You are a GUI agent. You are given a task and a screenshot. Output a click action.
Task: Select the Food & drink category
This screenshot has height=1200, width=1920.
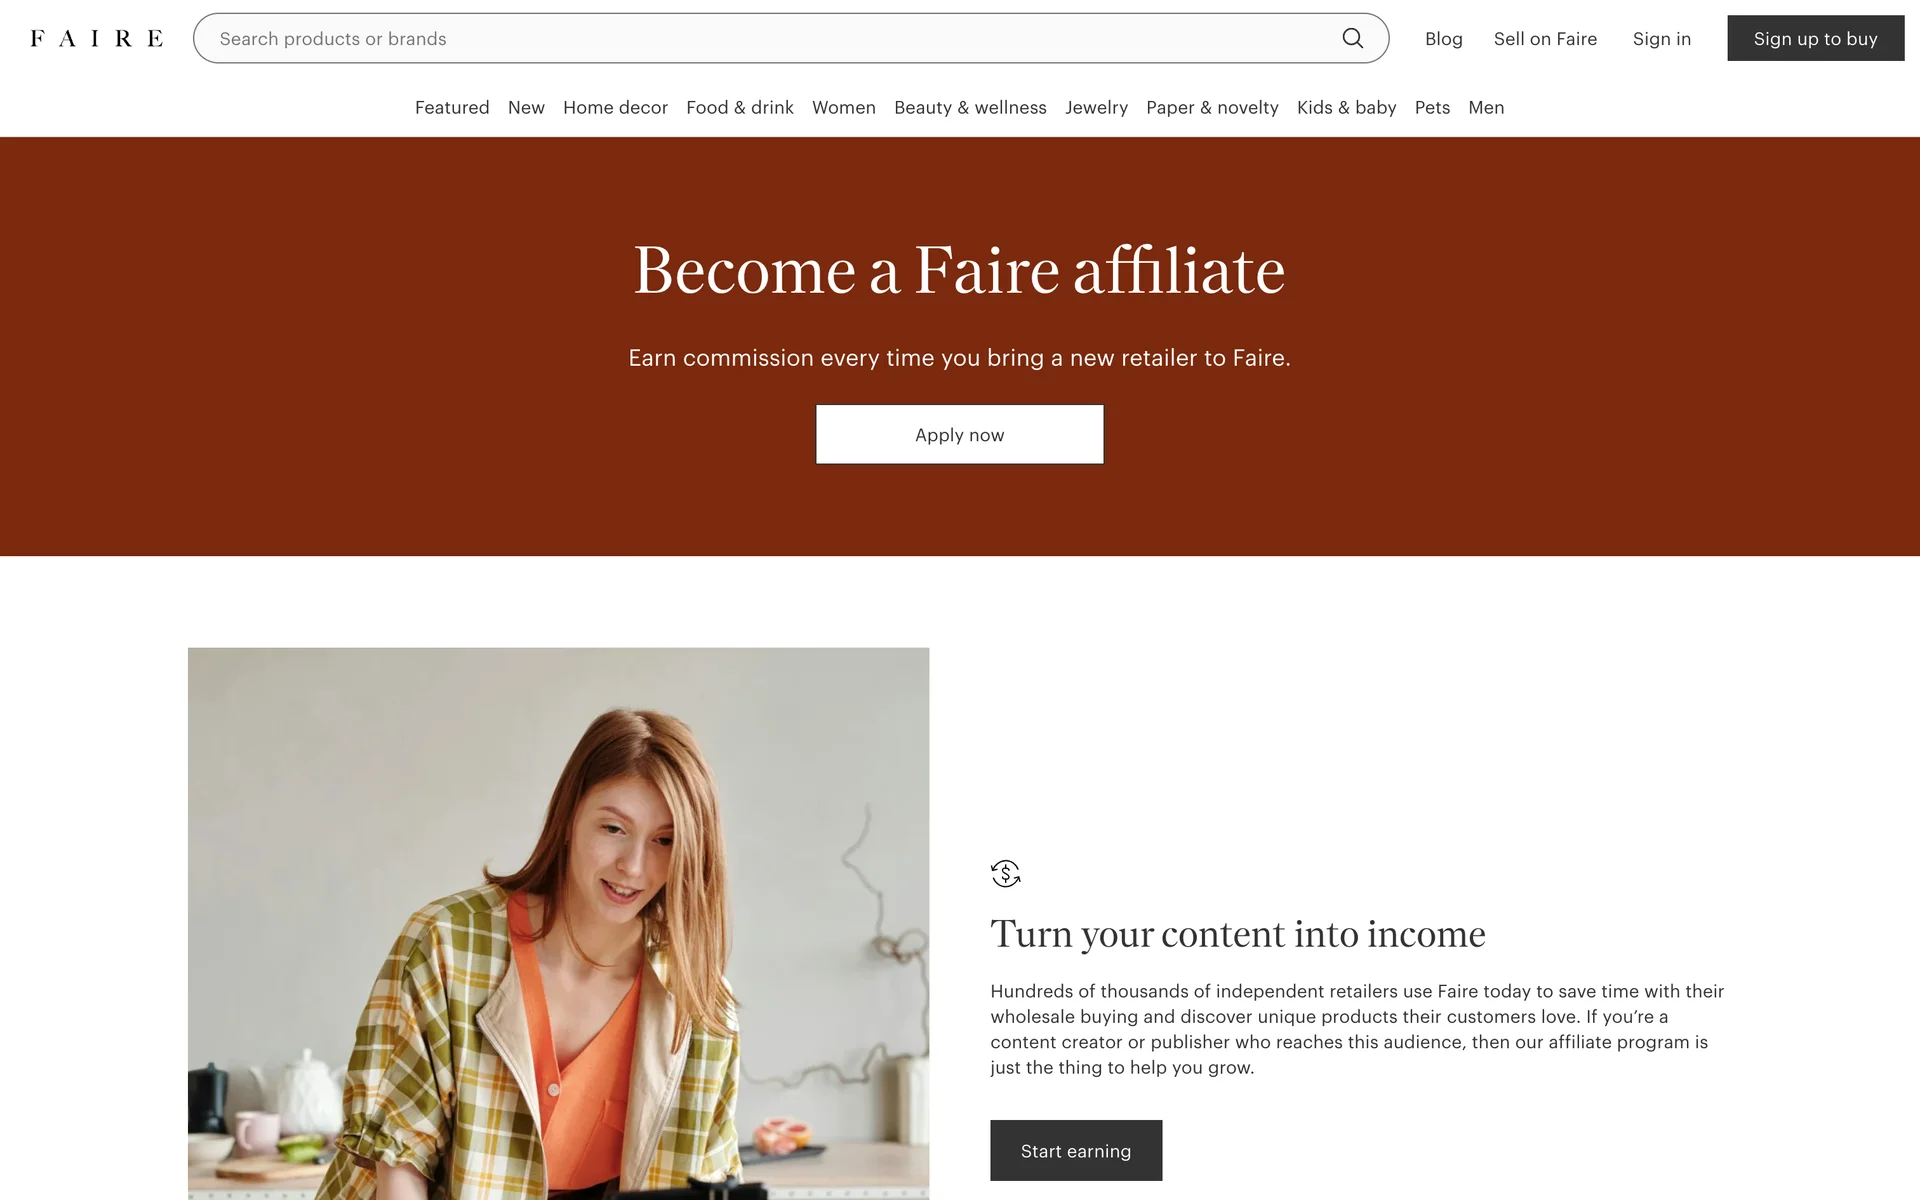click(x=740, y=107)
